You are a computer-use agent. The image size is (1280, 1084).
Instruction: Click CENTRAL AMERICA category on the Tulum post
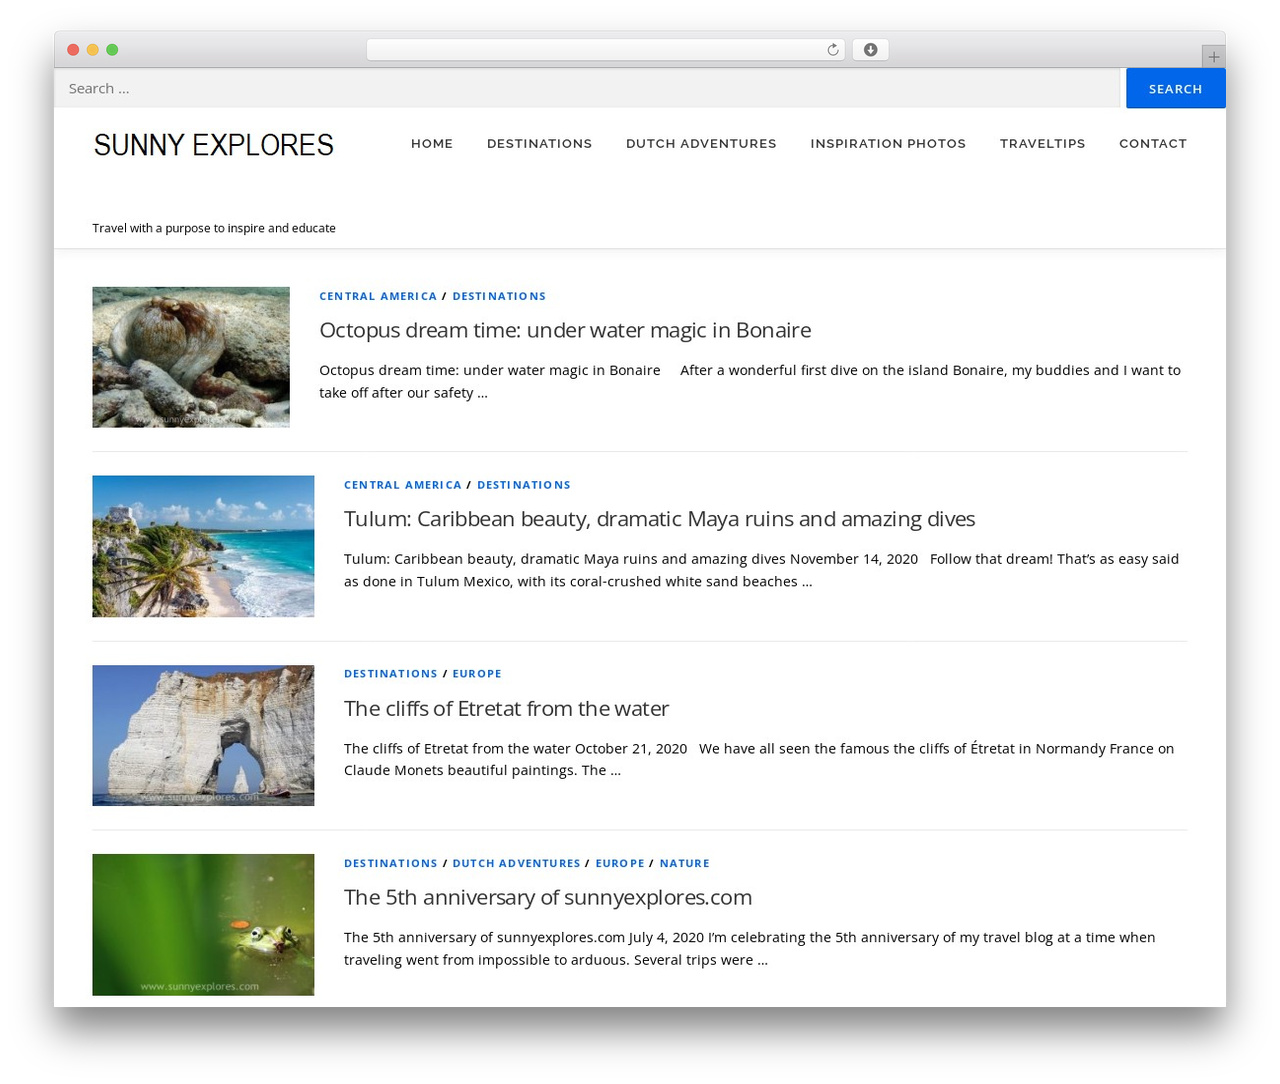pyautogui.click(x=403, y=485)
